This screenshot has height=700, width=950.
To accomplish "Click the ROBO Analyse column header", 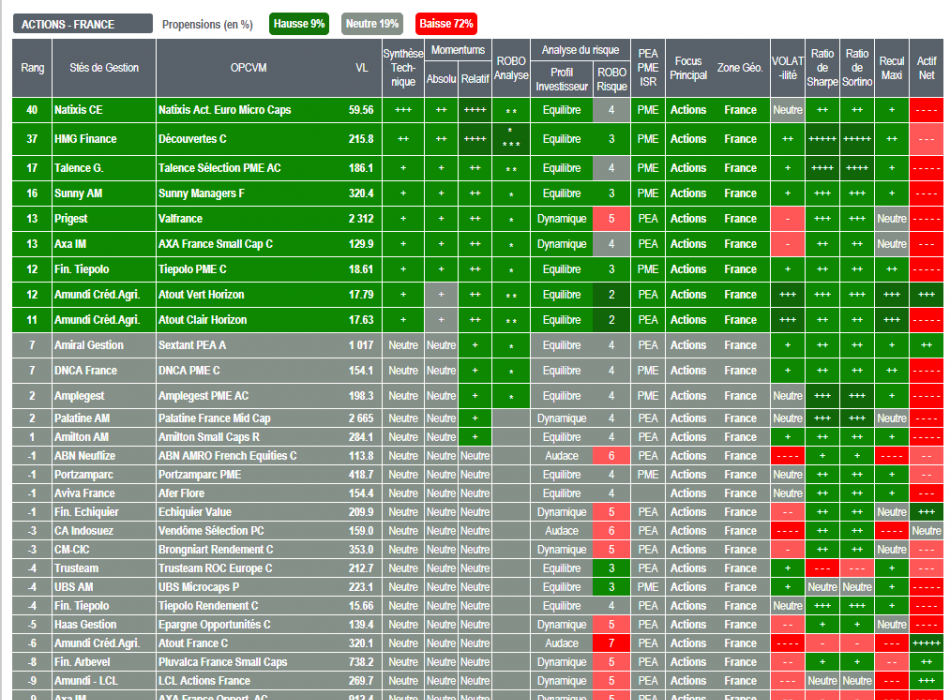I will click(x=511, y=68).
